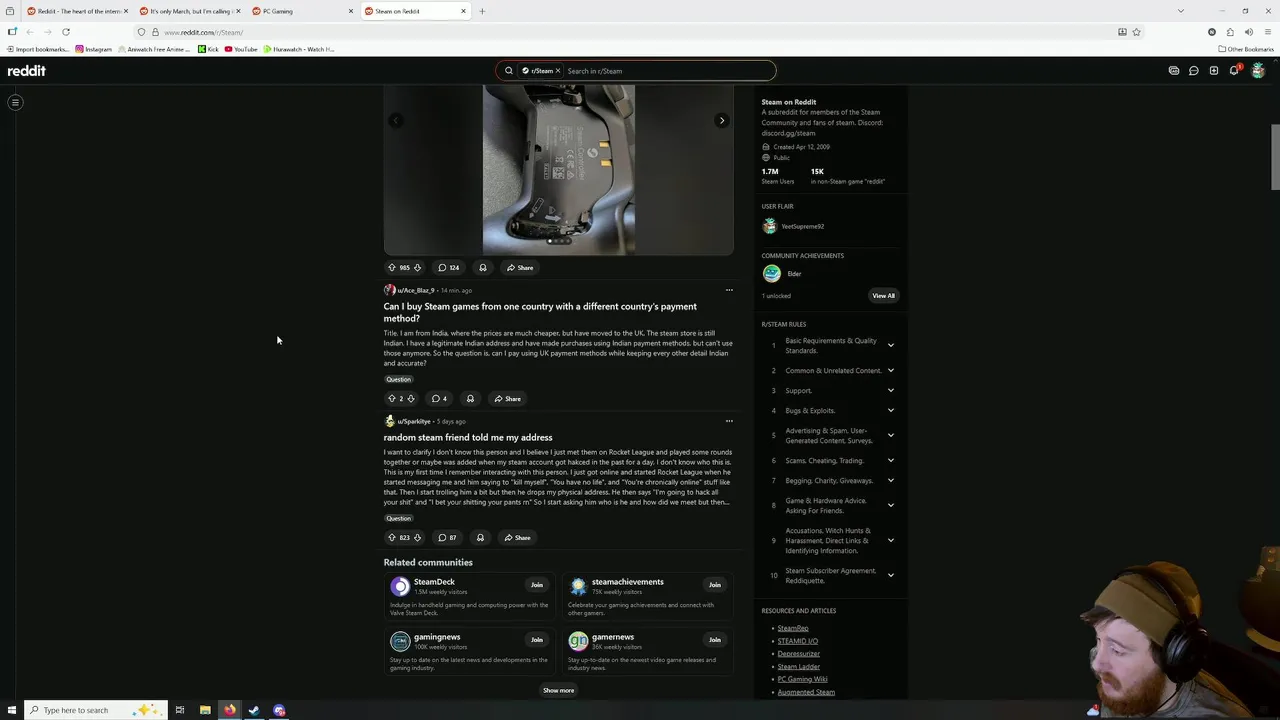This screenshot has width=1280, height=720.
Task: Switch to the PC Gaming browser tab
Action: click(303, 11)
